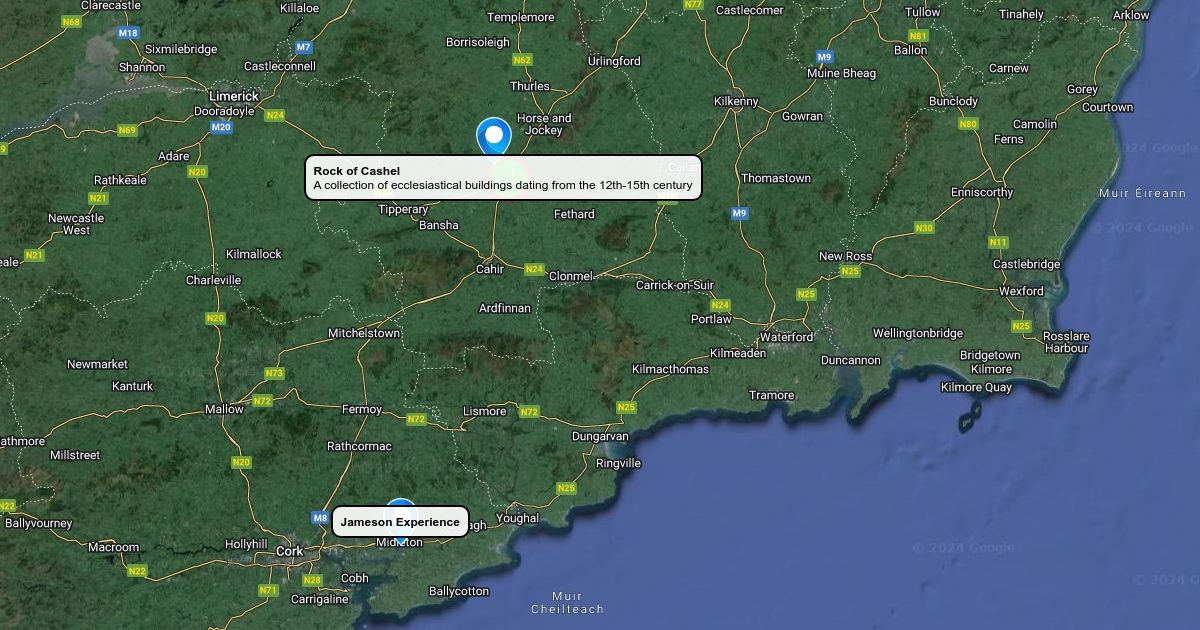Click the N73 road shield

[274, 373]
